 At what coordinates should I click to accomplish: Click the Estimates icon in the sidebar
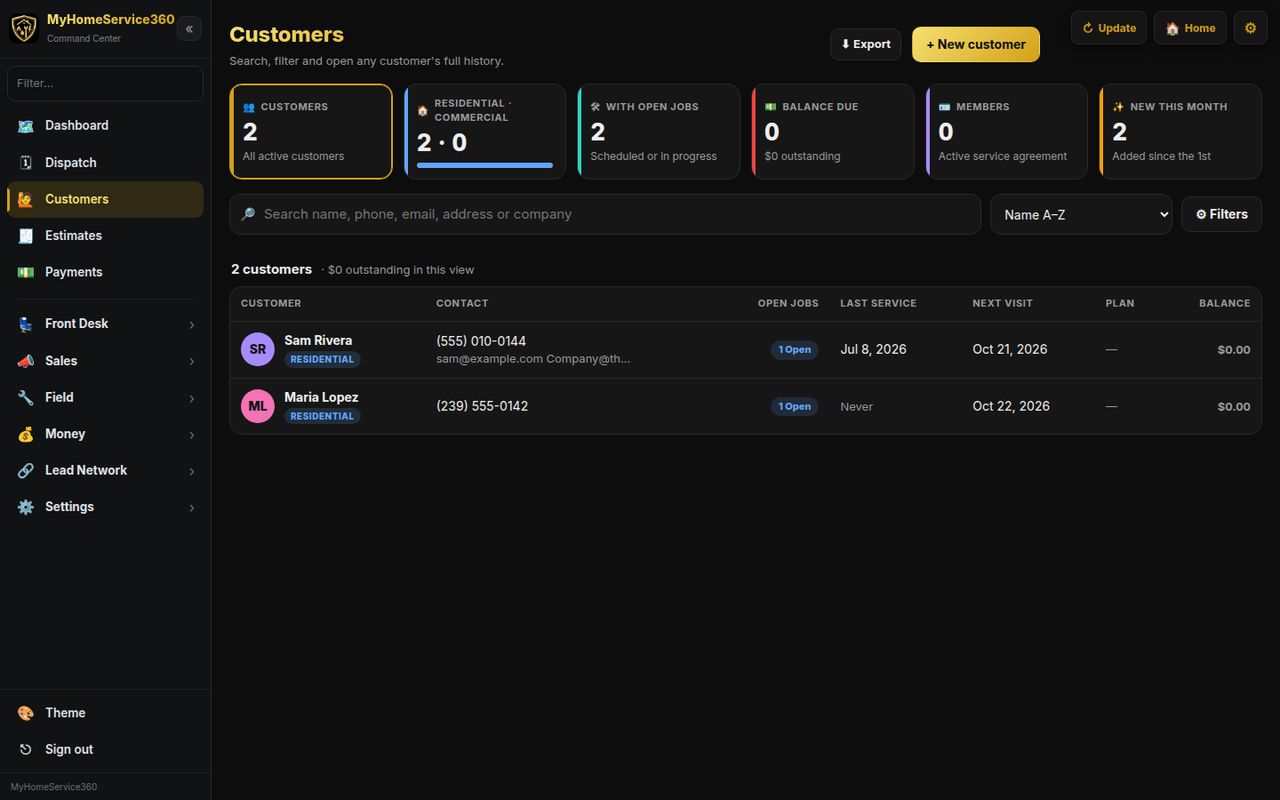[26, 236]
